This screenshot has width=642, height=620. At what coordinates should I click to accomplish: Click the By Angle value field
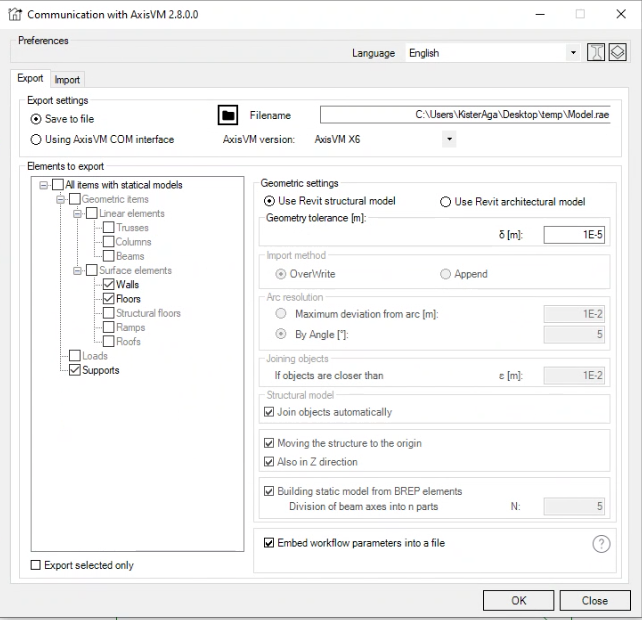point(574,334)
